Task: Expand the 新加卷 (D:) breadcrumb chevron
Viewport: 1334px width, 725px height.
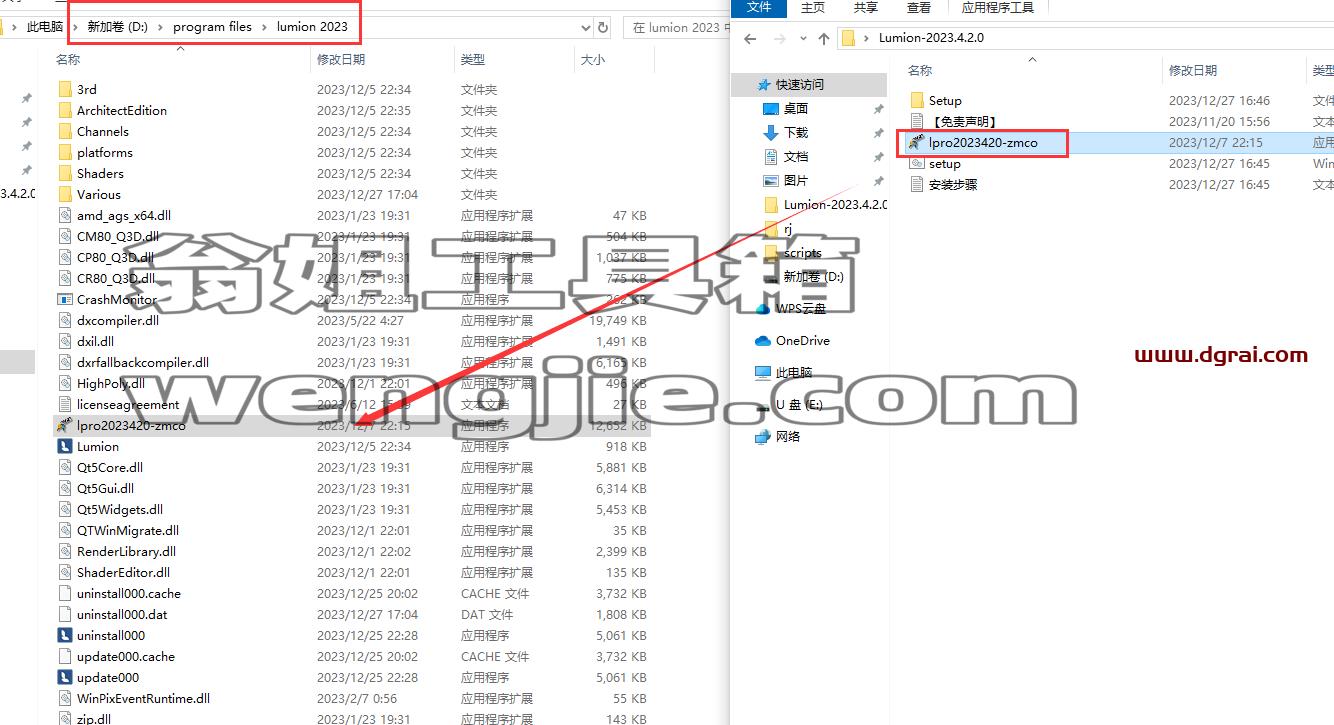Action: point(161,27)
